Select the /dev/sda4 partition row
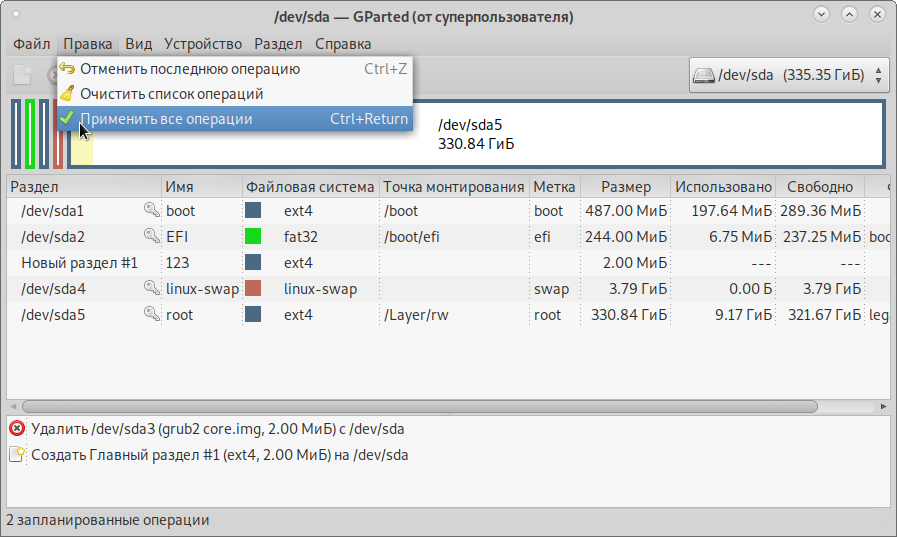 coord(448,289)
